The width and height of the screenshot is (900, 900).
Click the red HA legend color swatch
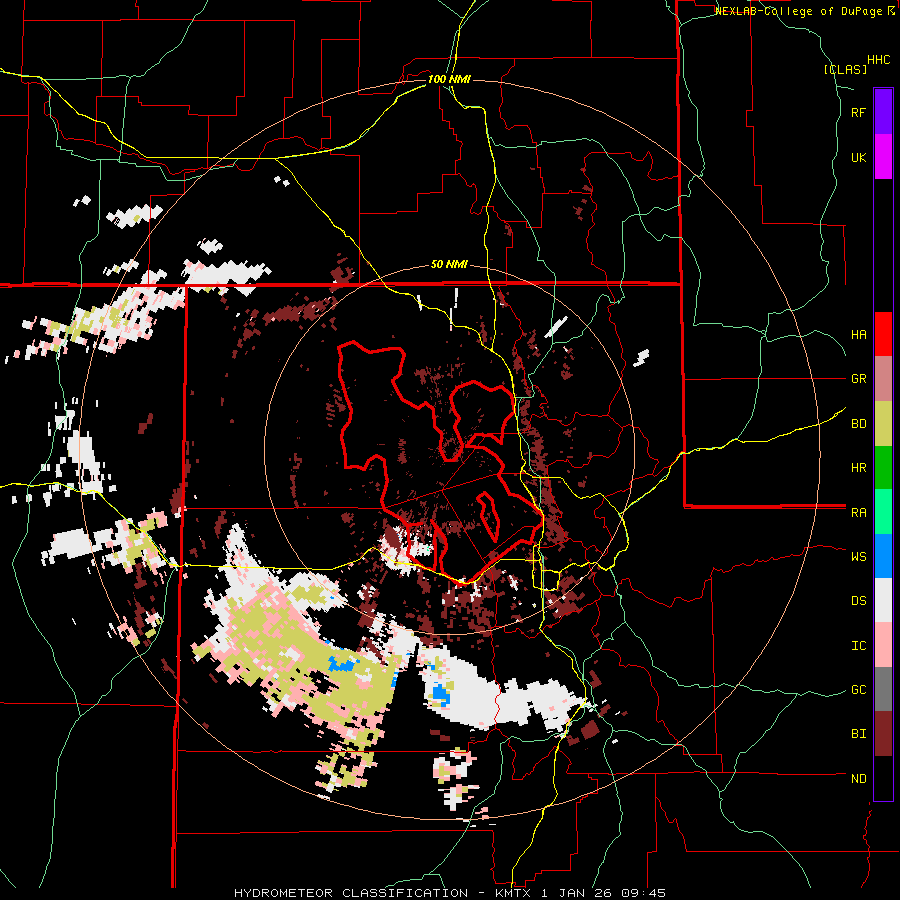(x=883, y=334)
